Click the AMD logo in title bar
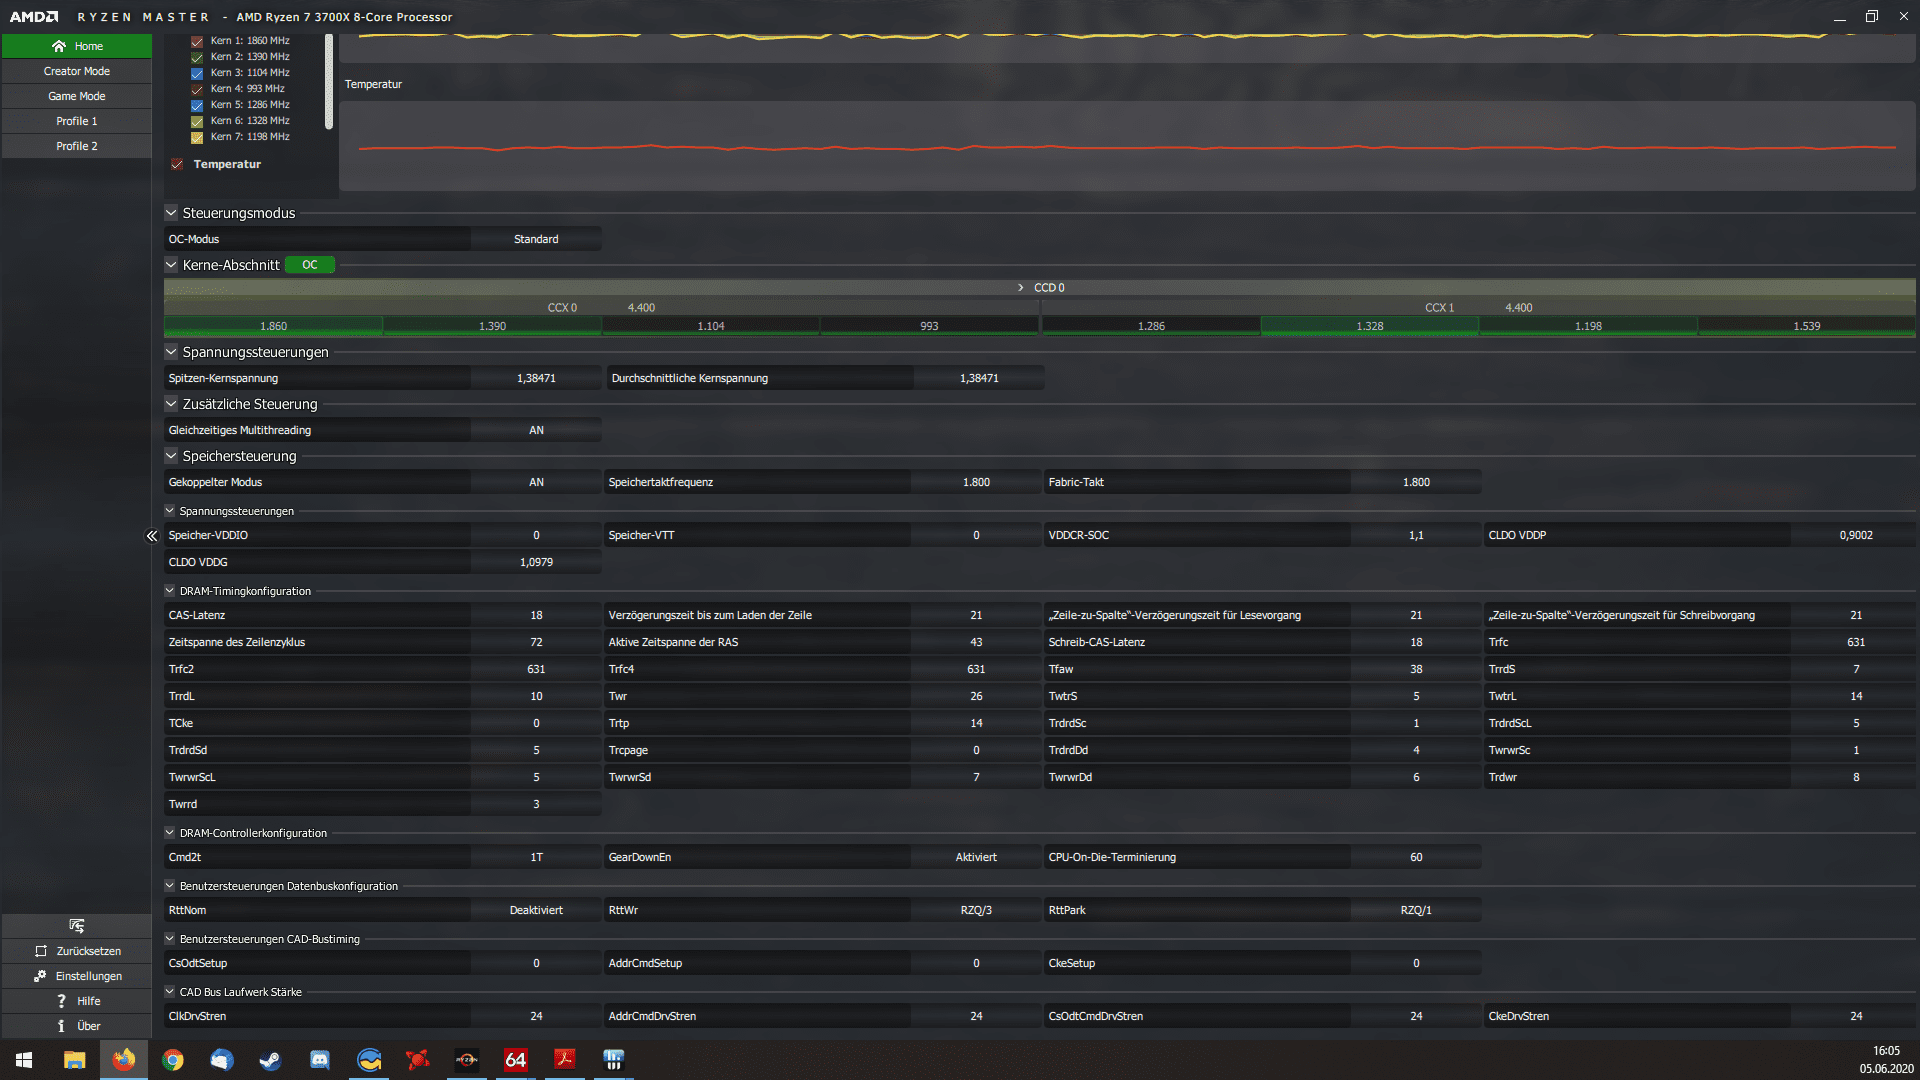This screenshot has width=1920, height=1080. [x=34, y=17]
